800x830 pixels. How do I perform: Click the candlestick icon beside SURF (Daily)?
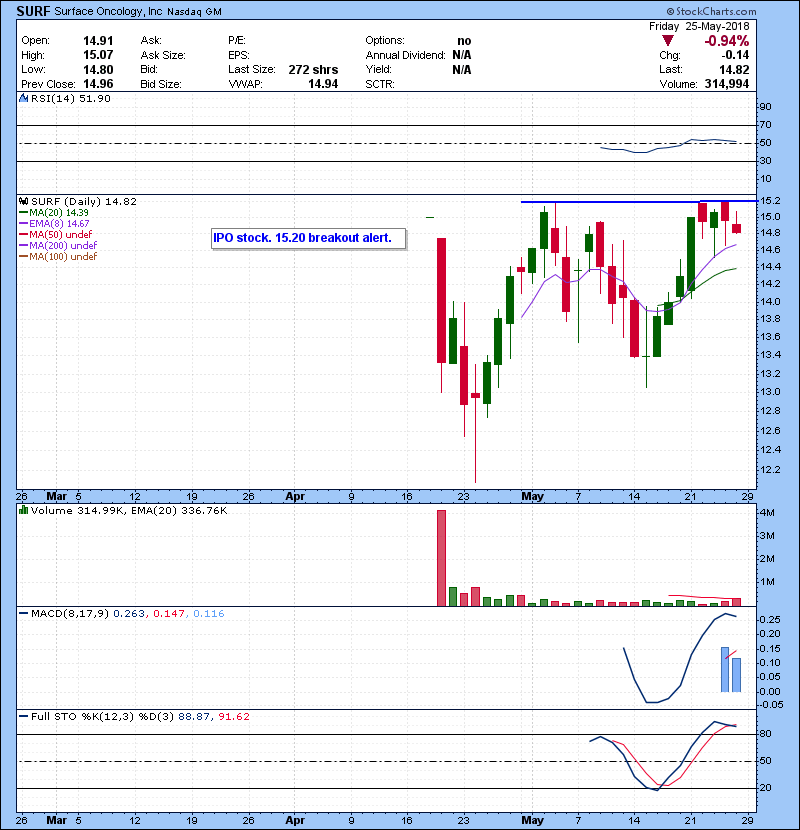pyautogui.click(x=22, y=201)
